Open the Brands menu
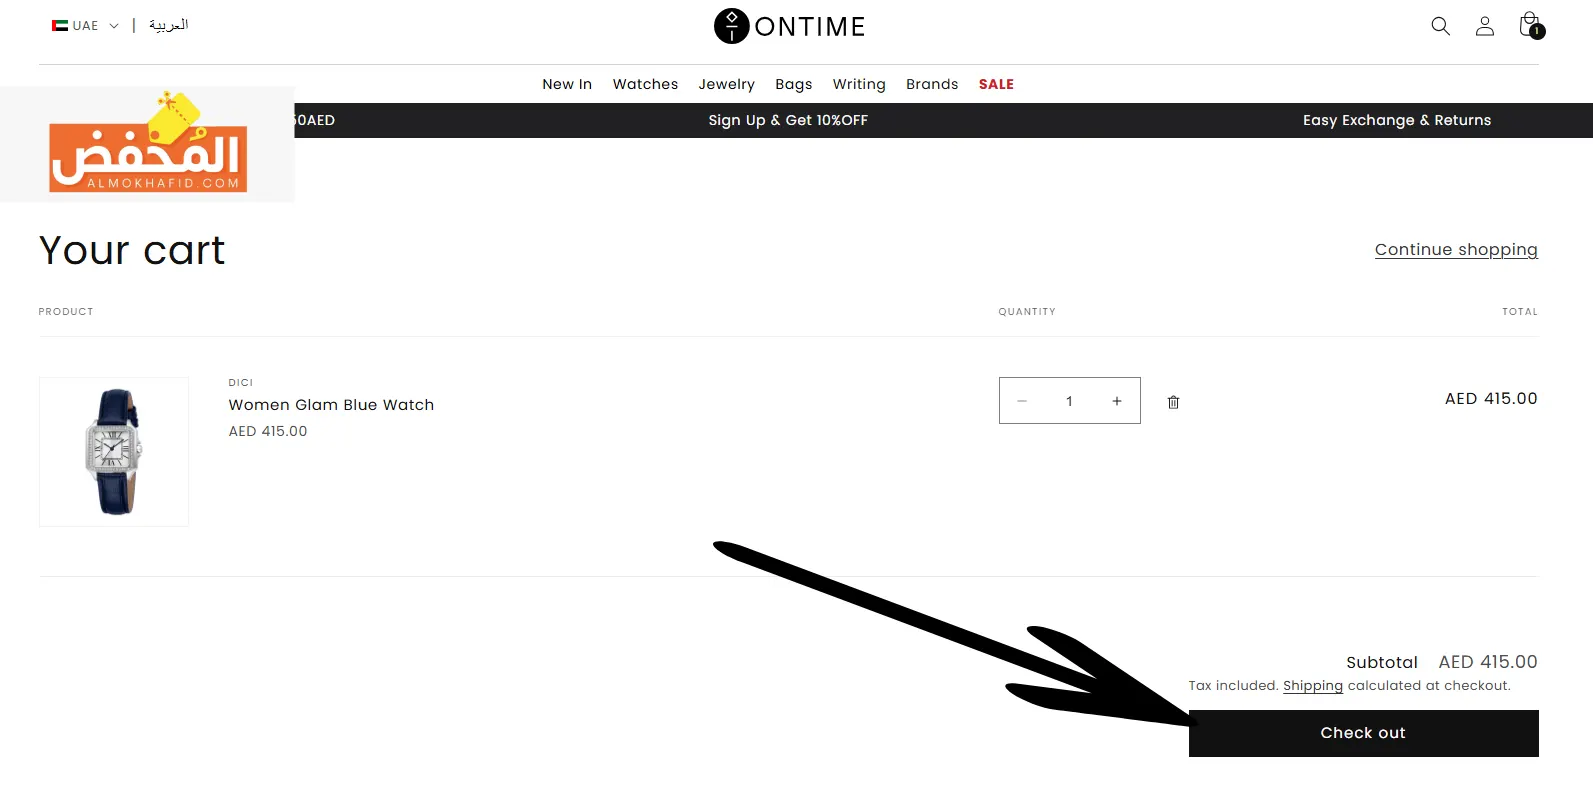1593x804 pixels. [932, 84]
